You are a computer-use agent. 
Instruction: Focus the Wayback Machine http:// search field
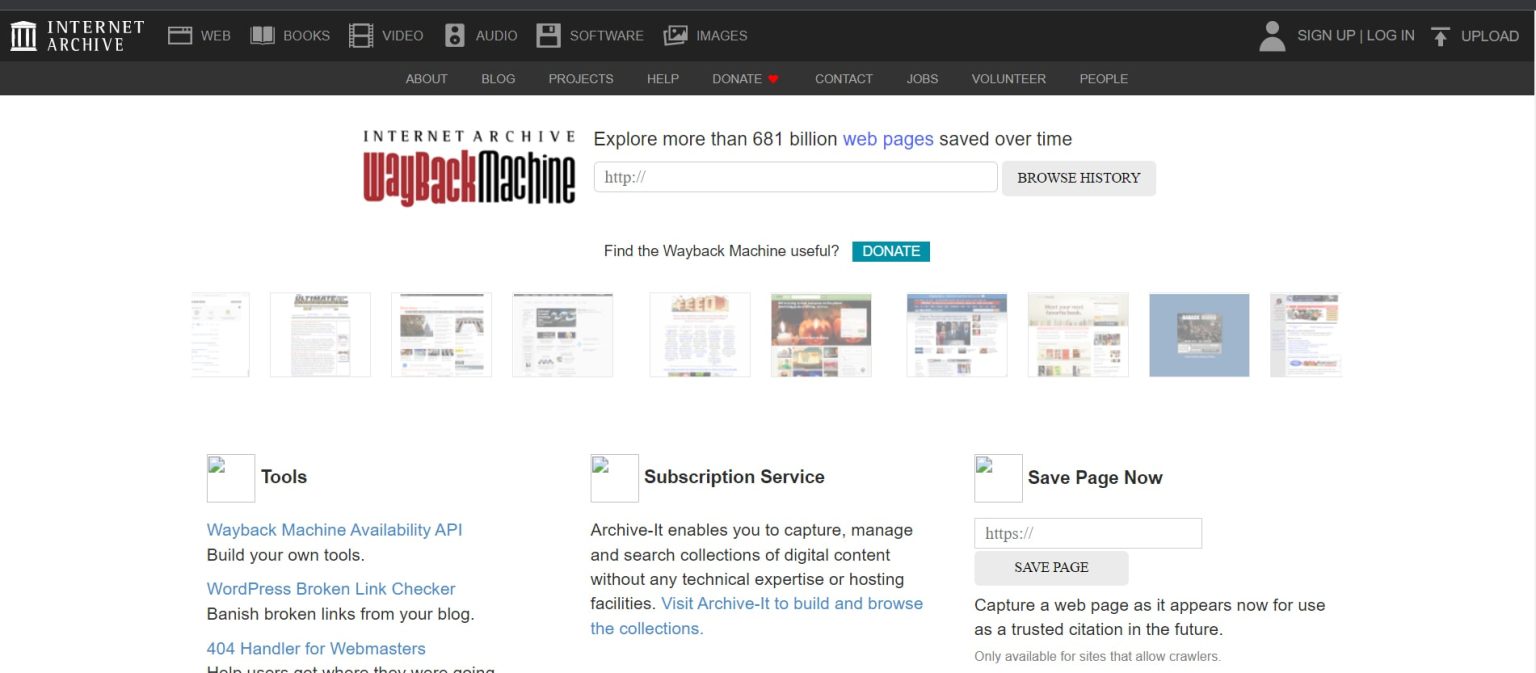coord(796,177)
